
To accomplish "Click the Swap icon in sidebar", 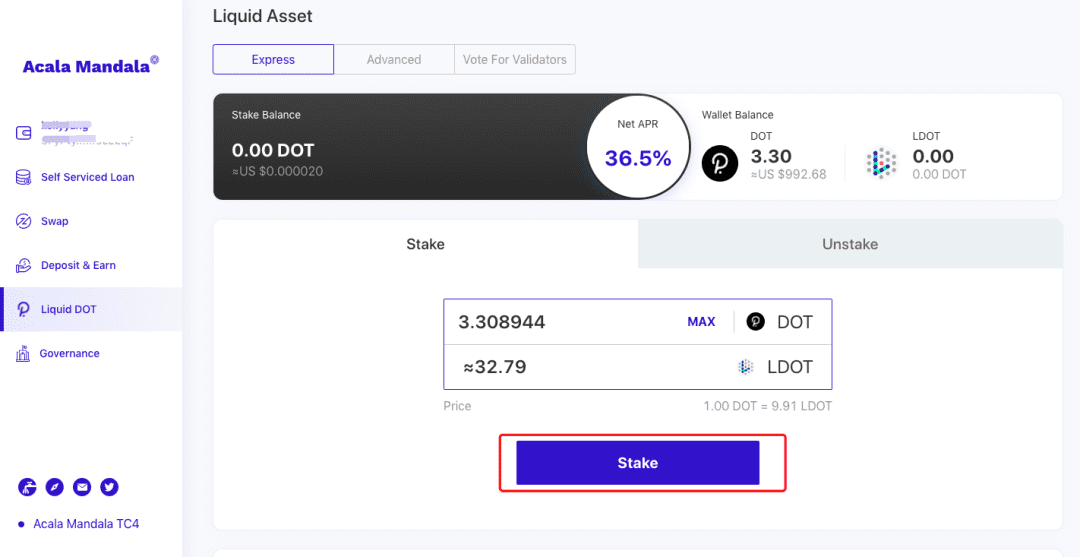I will 23,221.
